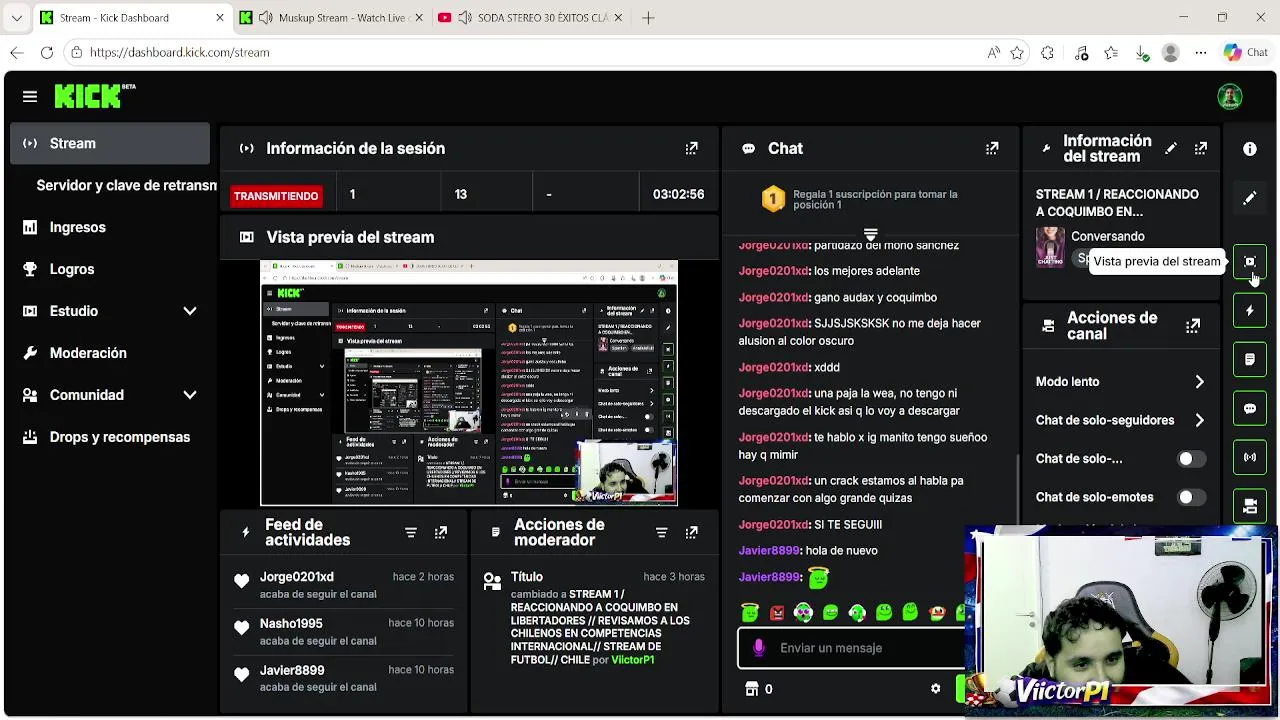Switch to Muskup Stream browser tab
The image size is (1280, 720).
[330, 18]
